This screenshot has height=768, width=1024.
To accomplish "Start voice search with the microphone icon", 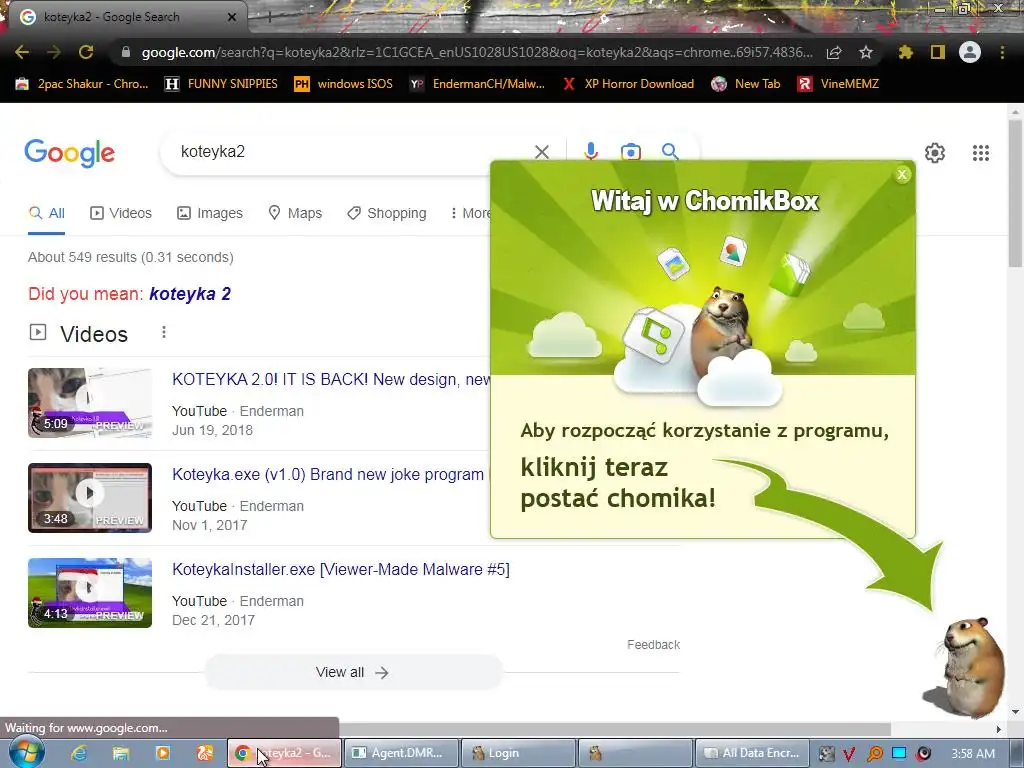I will tap(591, 152).
